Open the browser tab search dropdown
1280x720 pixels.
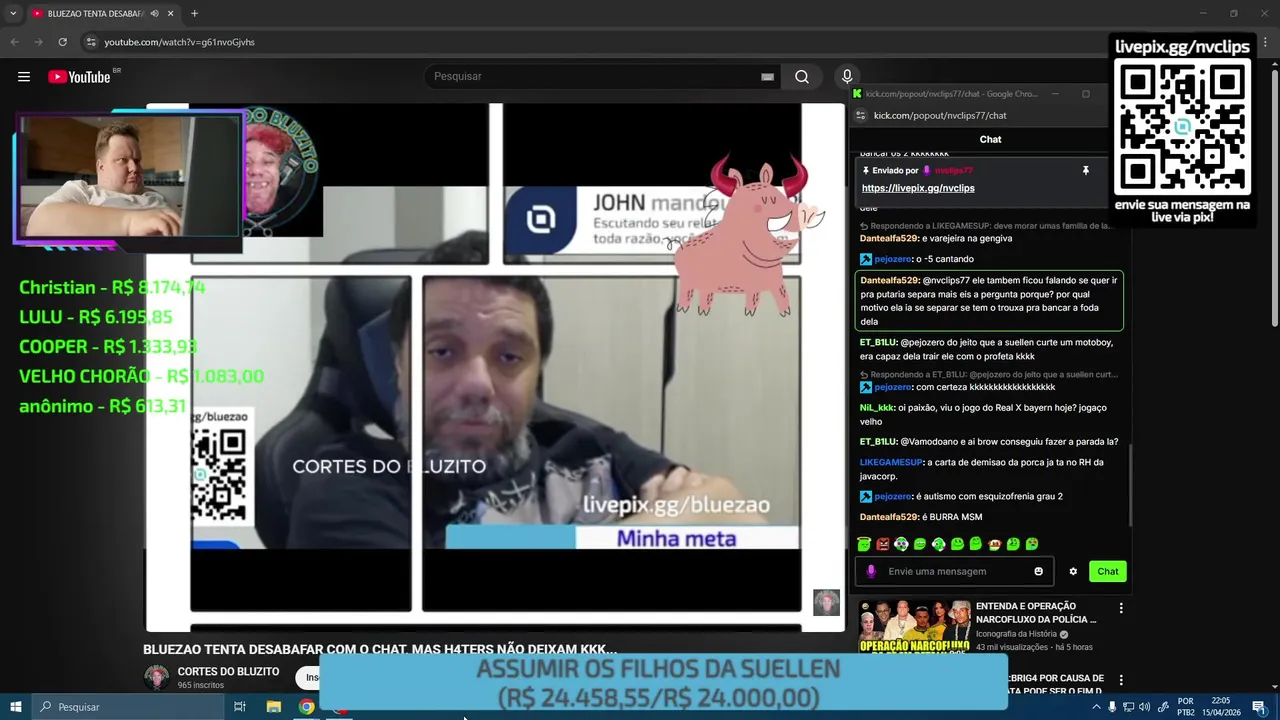point(13,14)
